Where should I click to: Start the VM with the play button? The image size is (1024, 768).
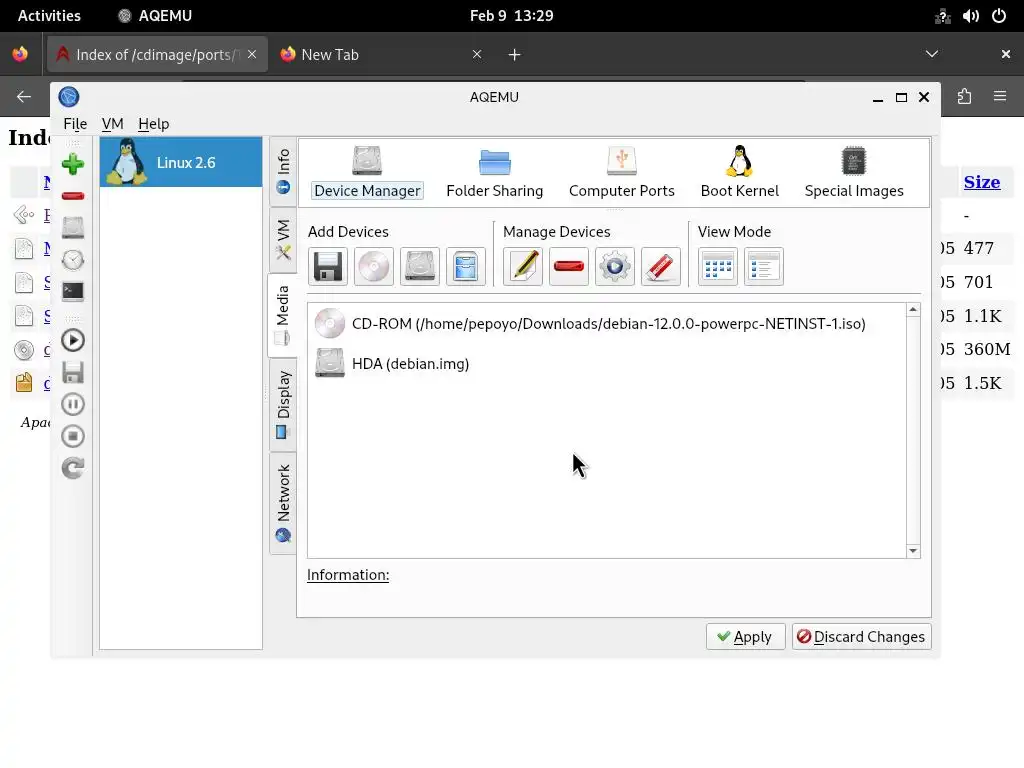[x=72, y=340]
